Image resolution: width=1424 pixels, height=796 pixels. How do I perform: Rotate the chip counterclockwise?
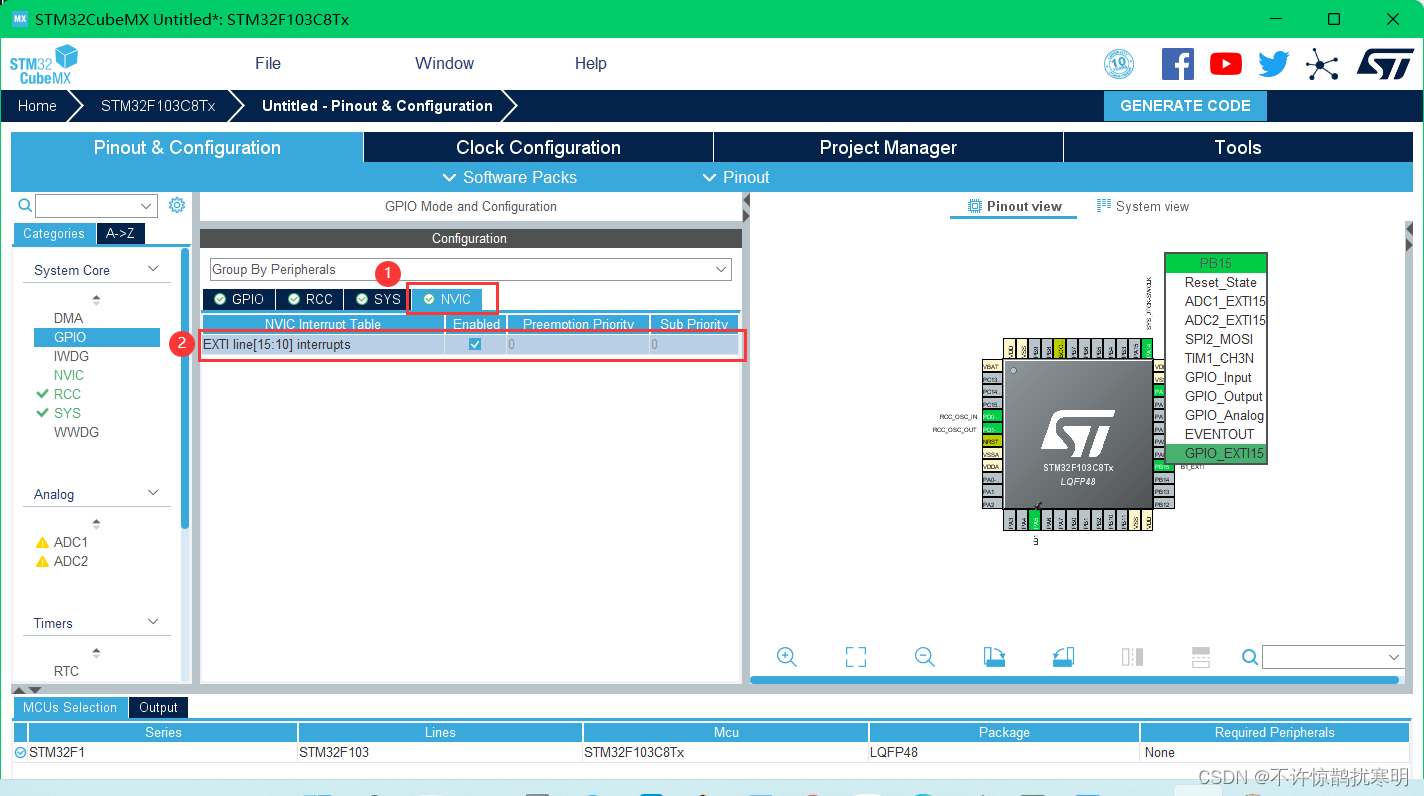1063,657
